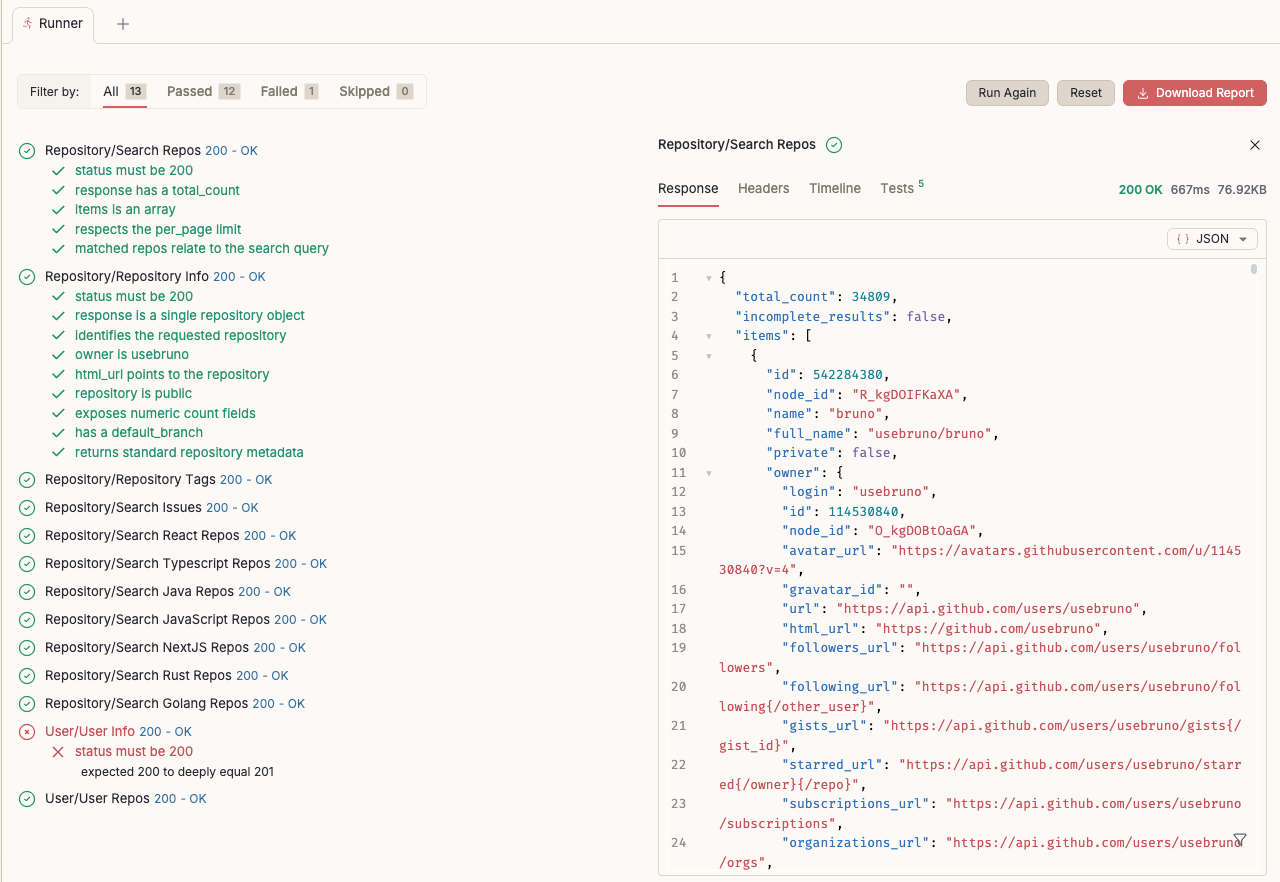Collapse the owner object on line 11
The height and width of the screenshot is (882, 1280).
pos(709,473)
